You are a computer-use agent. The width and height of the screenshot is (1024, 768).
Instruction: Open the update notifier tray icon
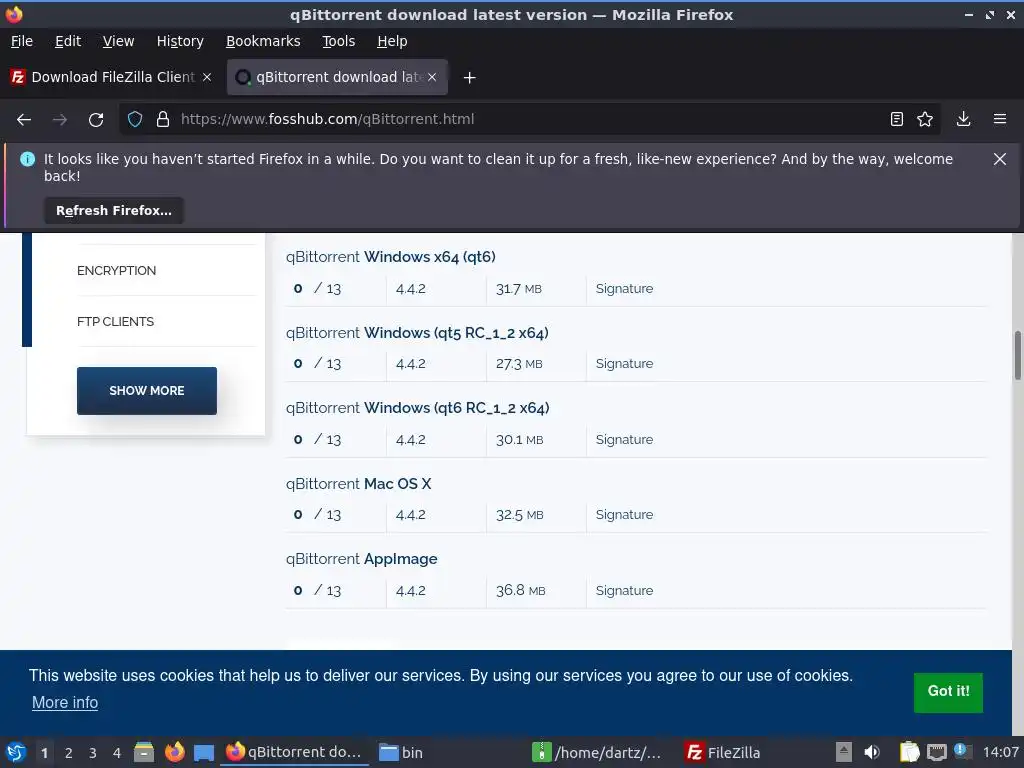(x=962, y=751)
